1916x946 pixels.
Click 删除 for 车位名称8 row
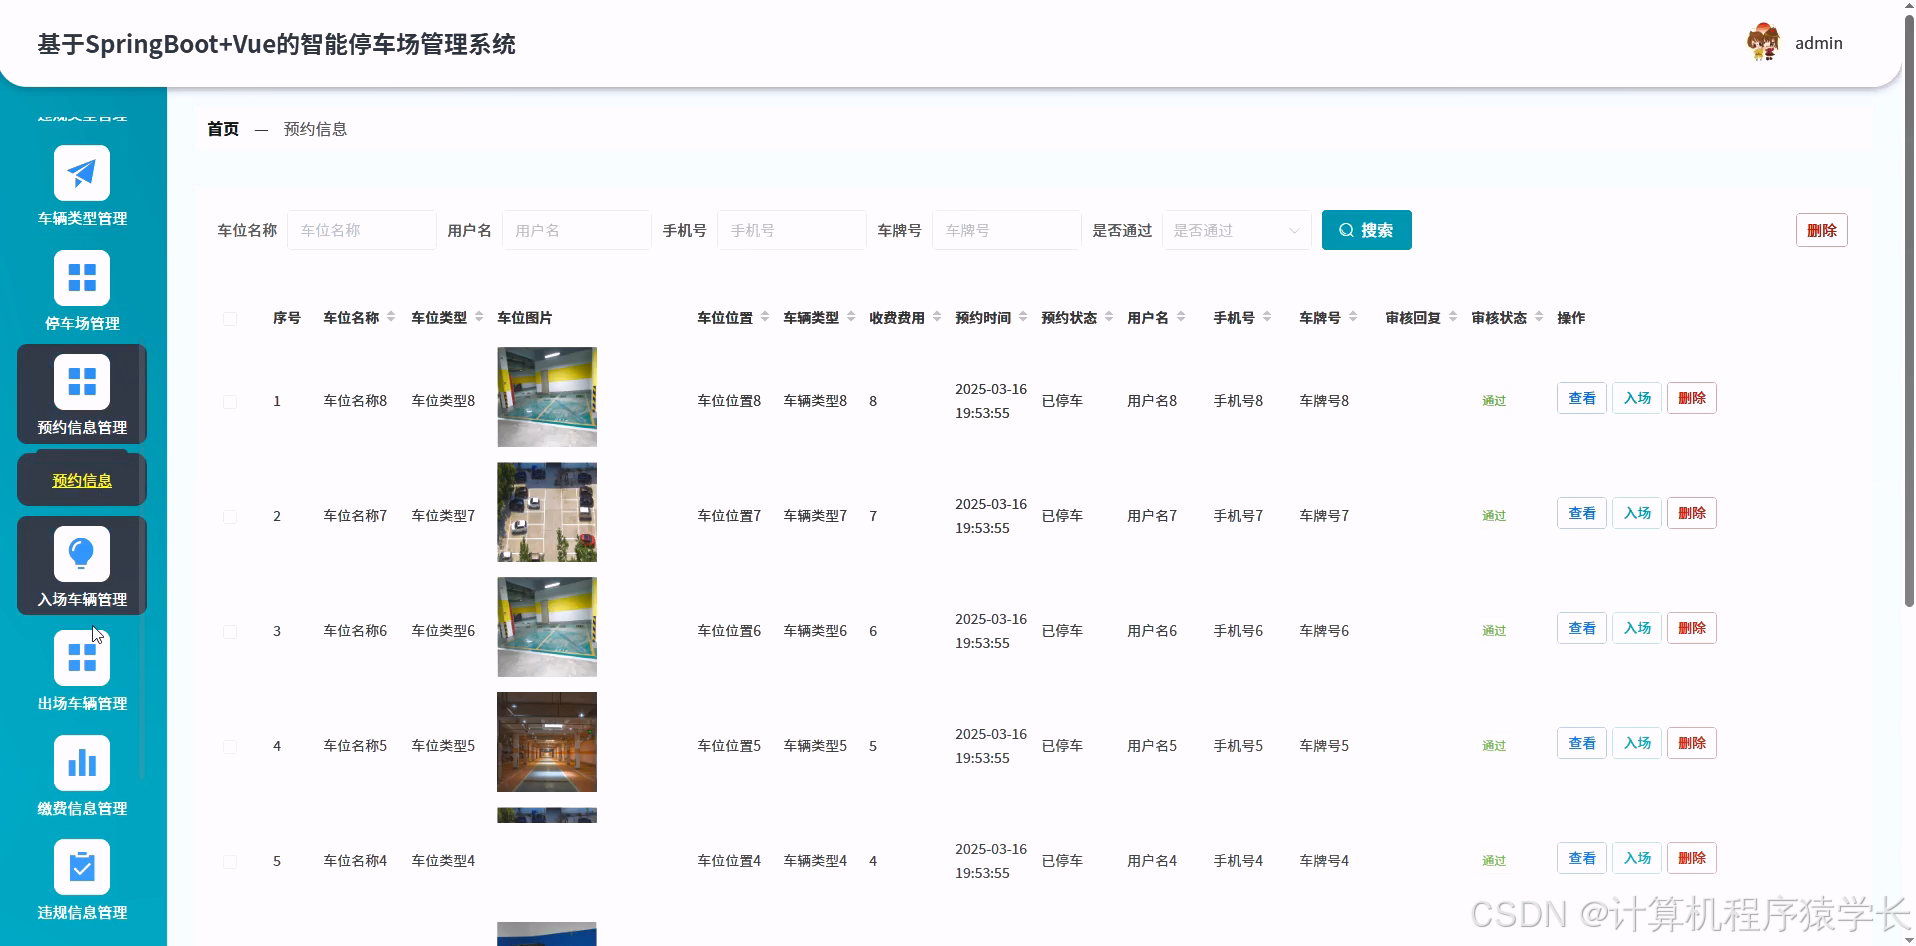tap(1692, 398)
